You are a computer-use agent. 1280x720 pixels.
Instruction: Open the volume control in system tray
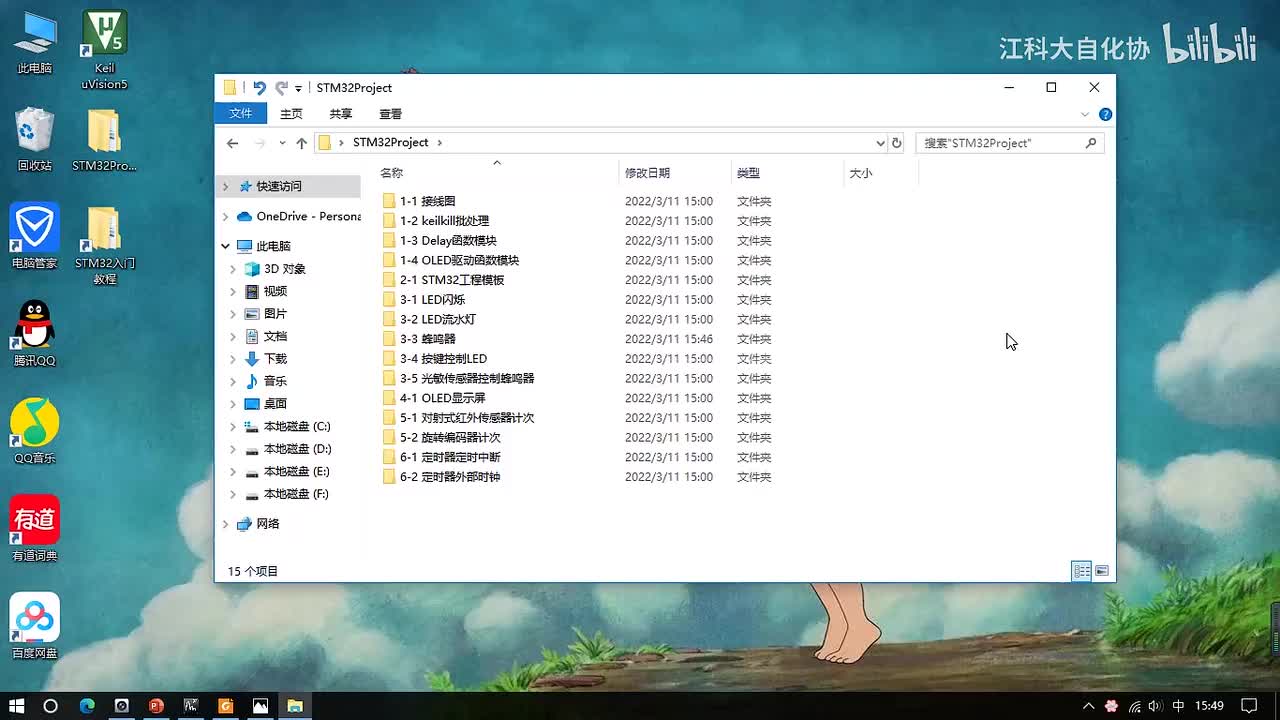[1156, 705]
